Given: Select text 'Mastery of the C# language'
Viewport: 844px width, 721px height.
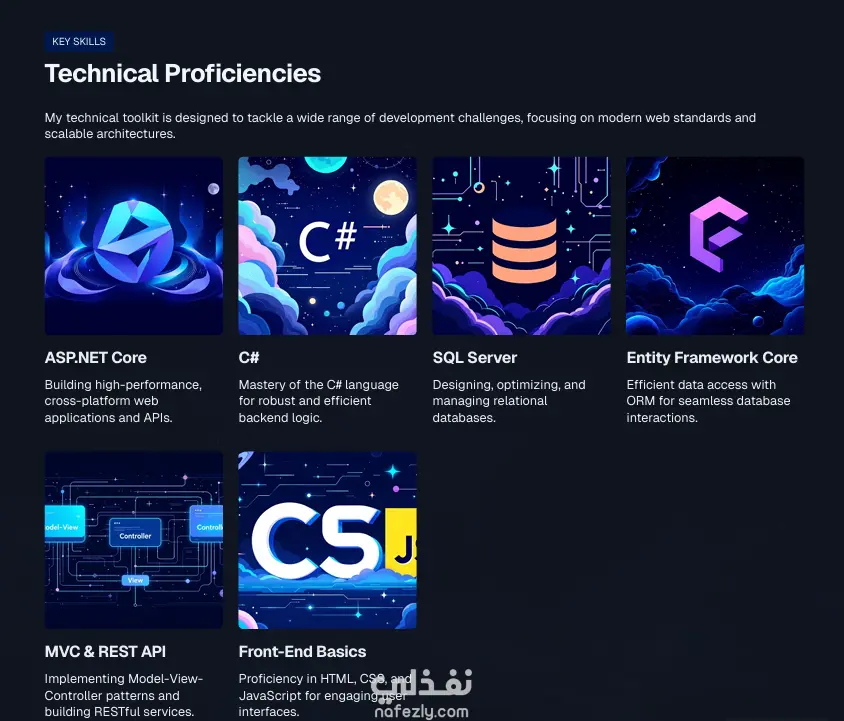Looking at the screenshot, I should (319, 384).
